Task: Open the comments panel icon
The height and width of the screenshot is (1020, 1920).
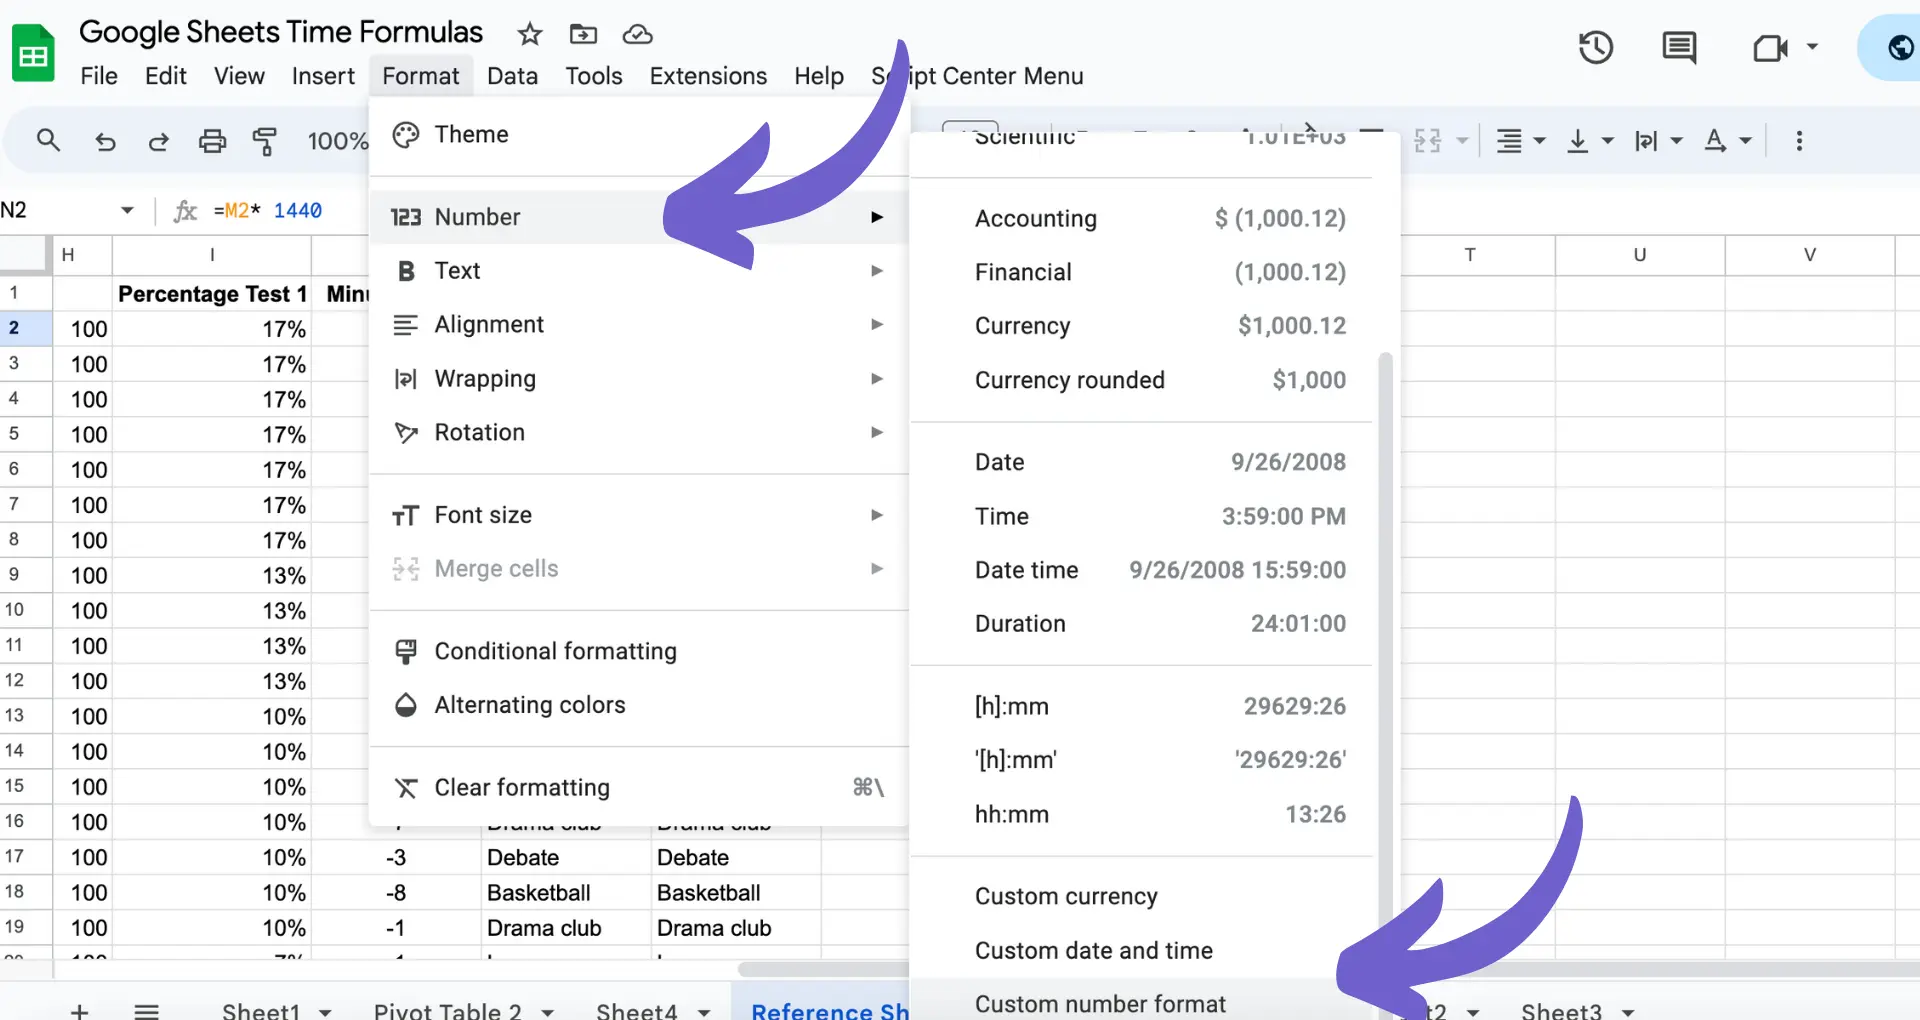Action: pyautogui.click(x=1679, y=47)
